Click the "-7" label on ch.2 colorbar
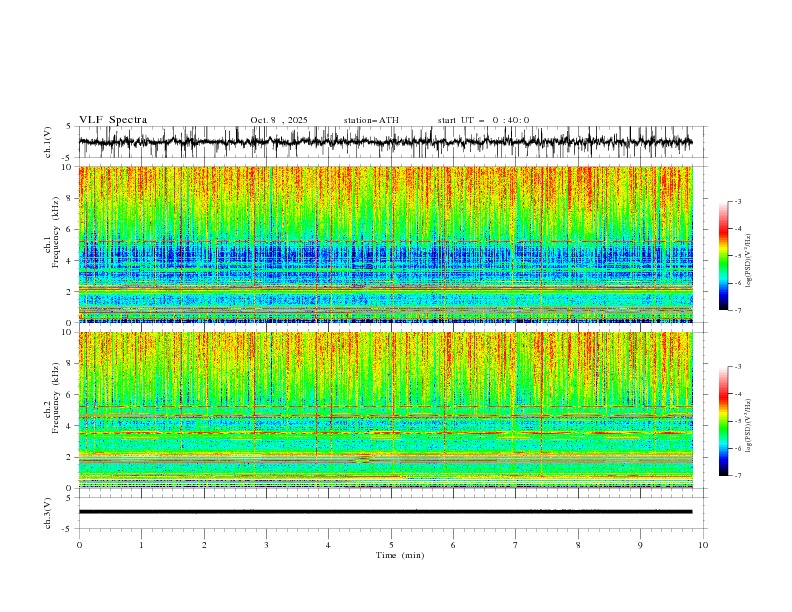The width and height of the screenshot is (792, 612). click(x=737, y=475)
